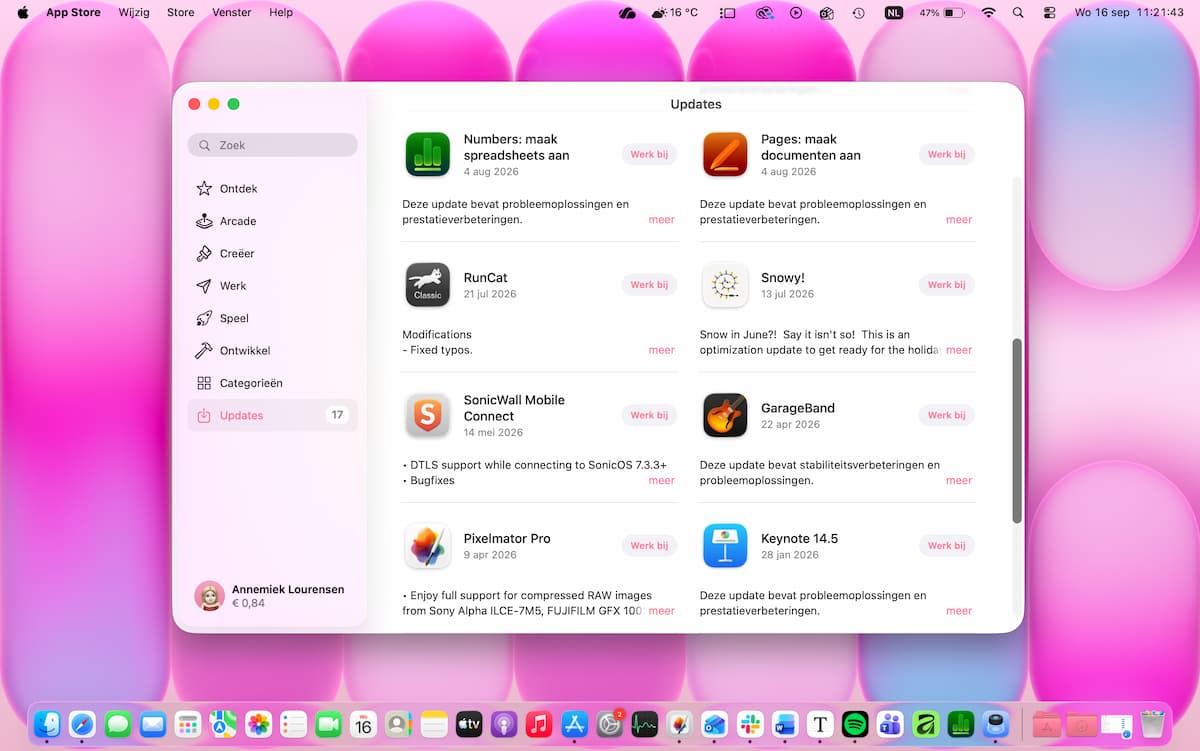Click the Wi-Fi menu bar icon

[989, 13]
